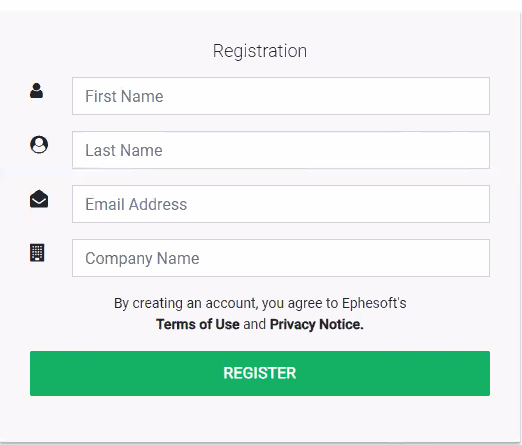Click the white REGISTER label on the button
Image resolution: width=522 pixels, height=445 pixels.
click(260, 373)
